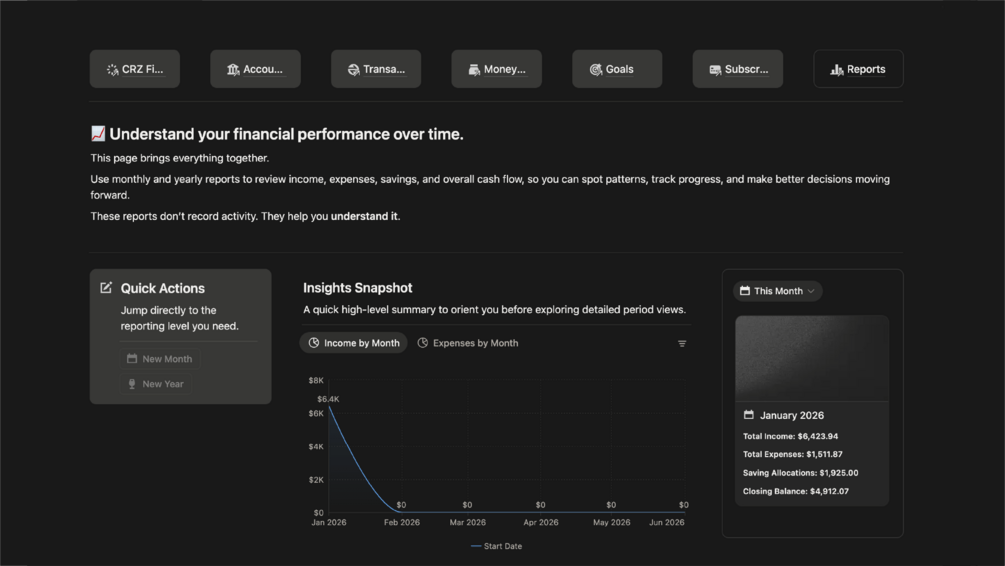This screenshot has height=566, width=1005.
Task: Open the Subscriptions page button
Action: [737, 69]
